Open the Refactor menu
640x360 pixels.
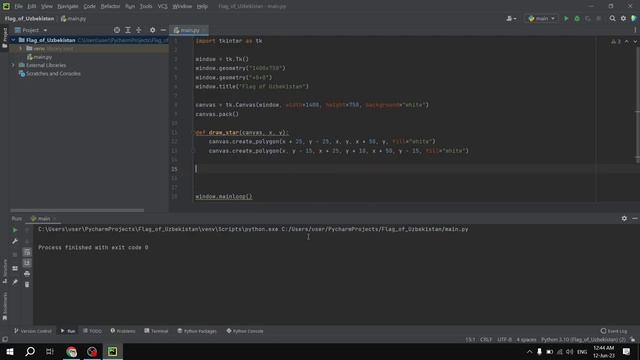coord(110,7)
